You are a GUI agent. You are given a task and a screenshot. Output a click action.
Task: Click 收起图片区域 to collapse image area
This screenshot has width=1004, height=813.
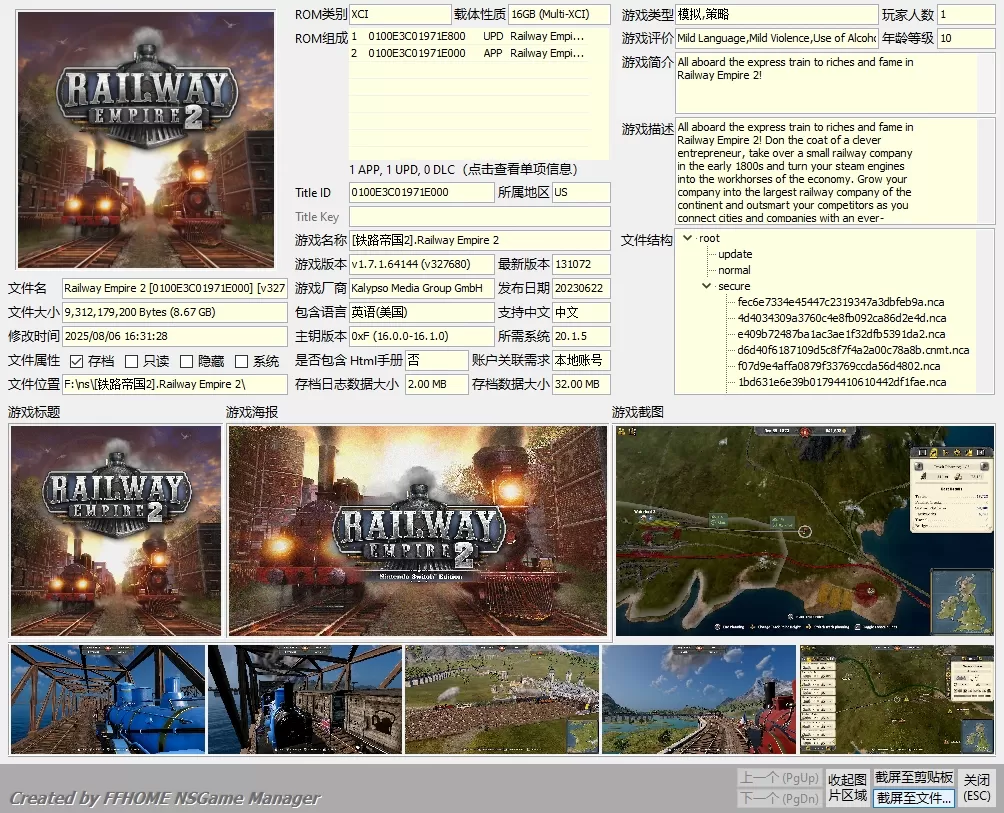coord(847,786)
